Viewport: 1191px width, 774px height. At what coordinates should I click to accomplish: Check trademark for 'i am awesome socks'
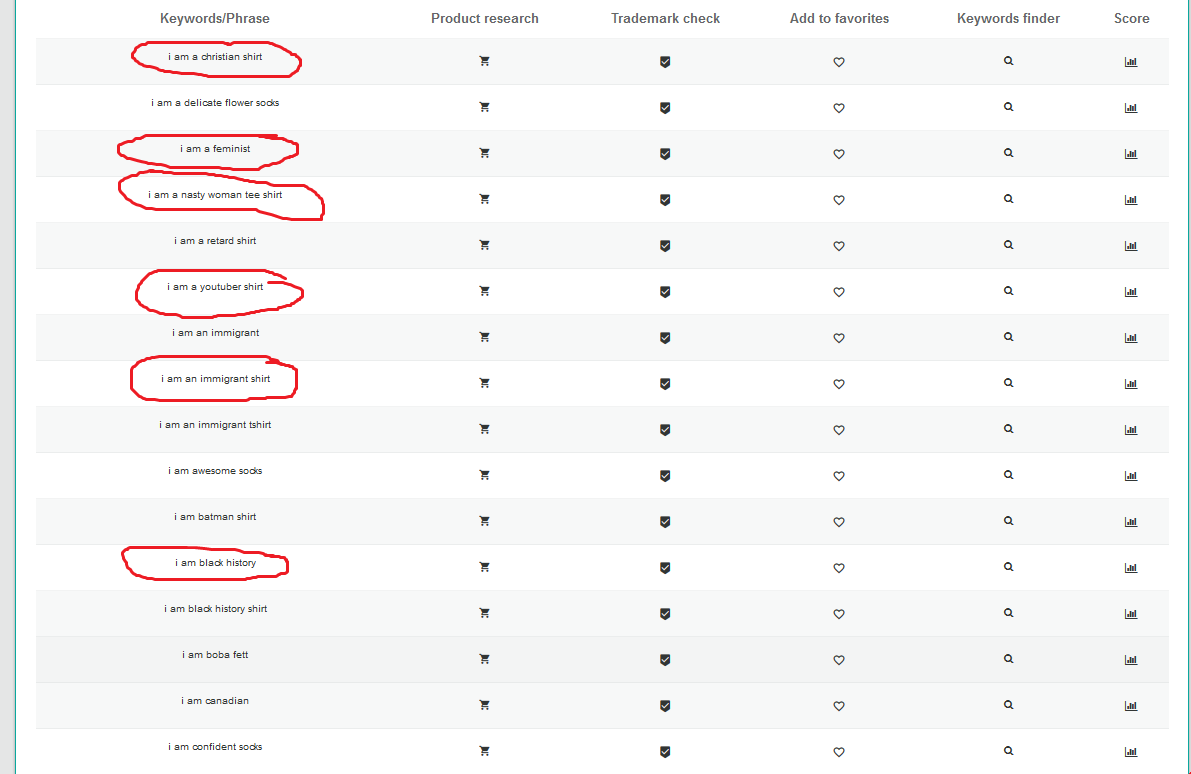pyautogui.click(x=665, y=475)
